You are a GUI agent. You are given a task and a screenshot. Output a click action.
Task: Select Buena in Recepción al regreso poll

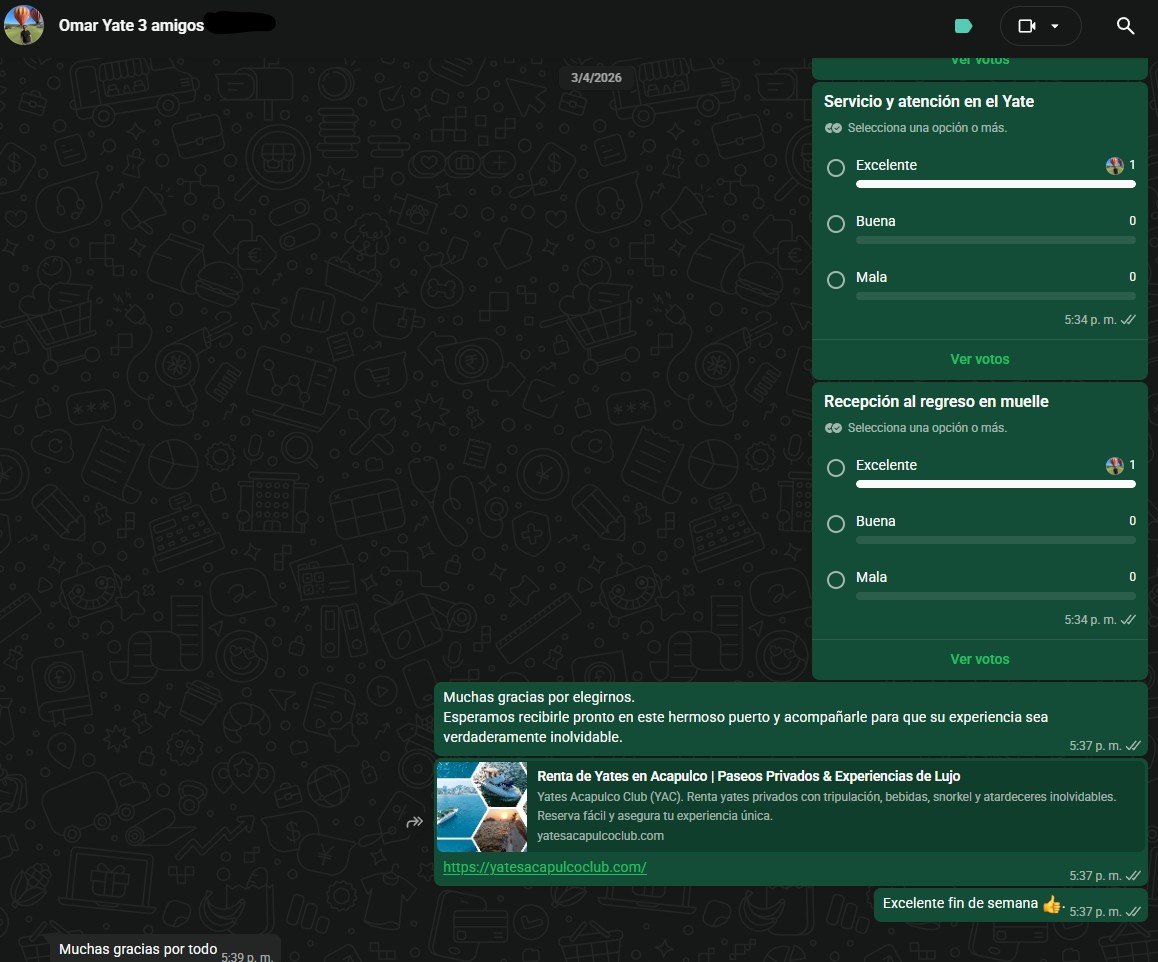point(835,523)
